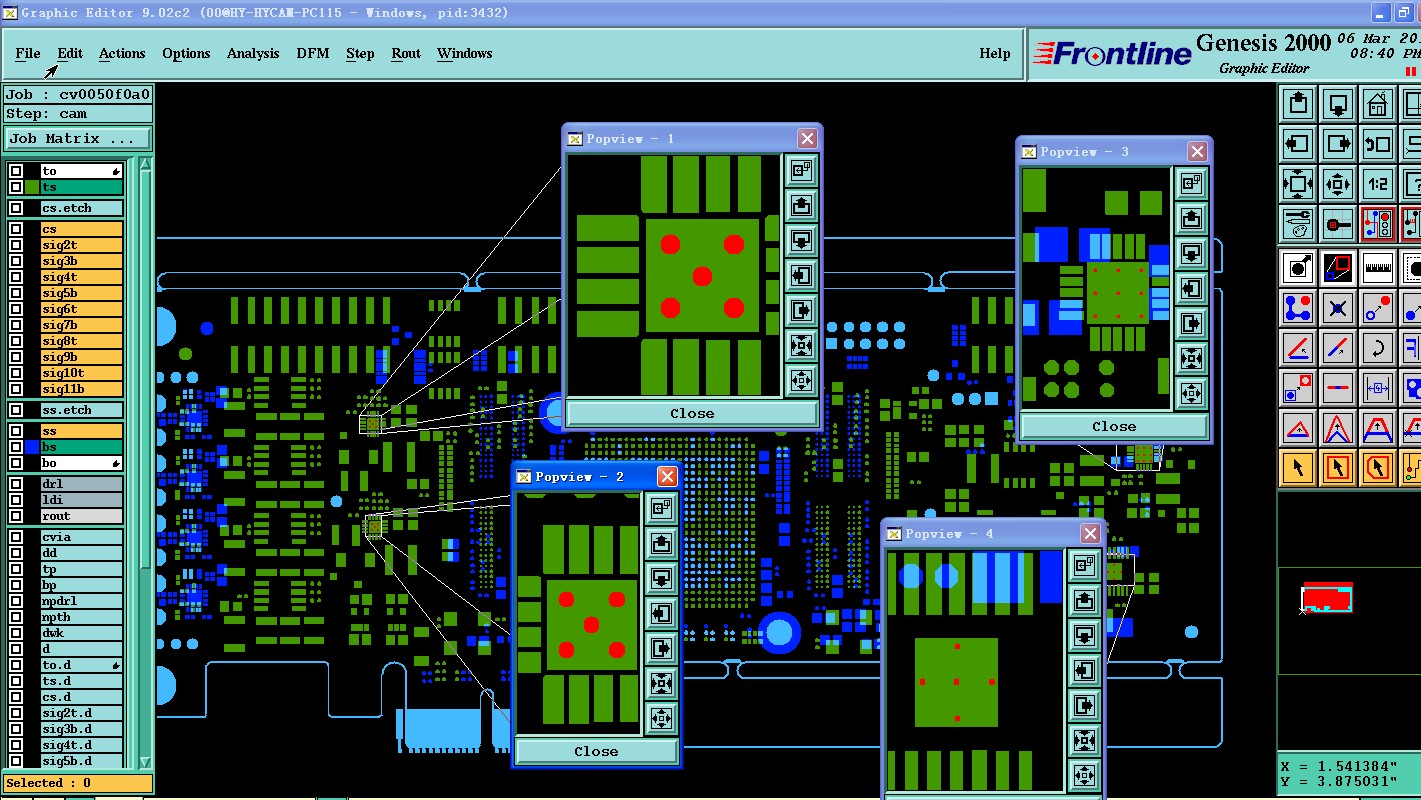Select the polygon area select arrow tool

1378,467
